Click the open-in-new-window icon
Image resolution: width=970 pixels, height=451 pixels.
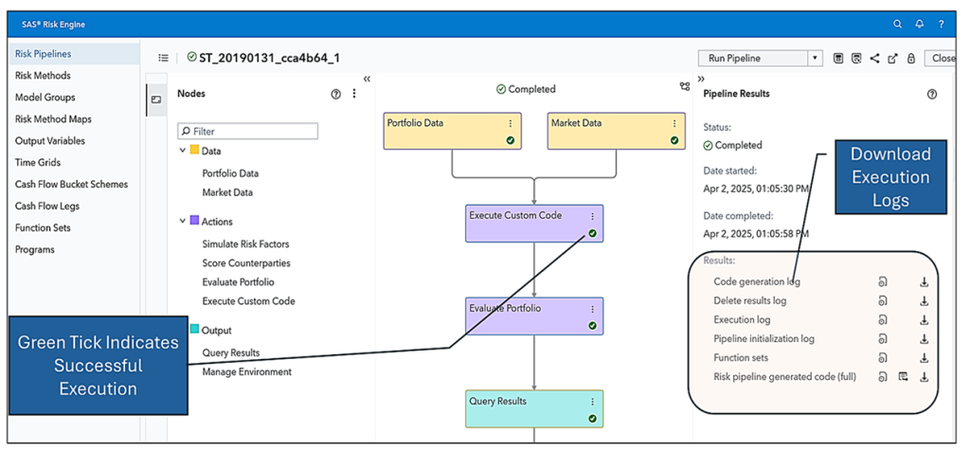click(x=892, y=58)
